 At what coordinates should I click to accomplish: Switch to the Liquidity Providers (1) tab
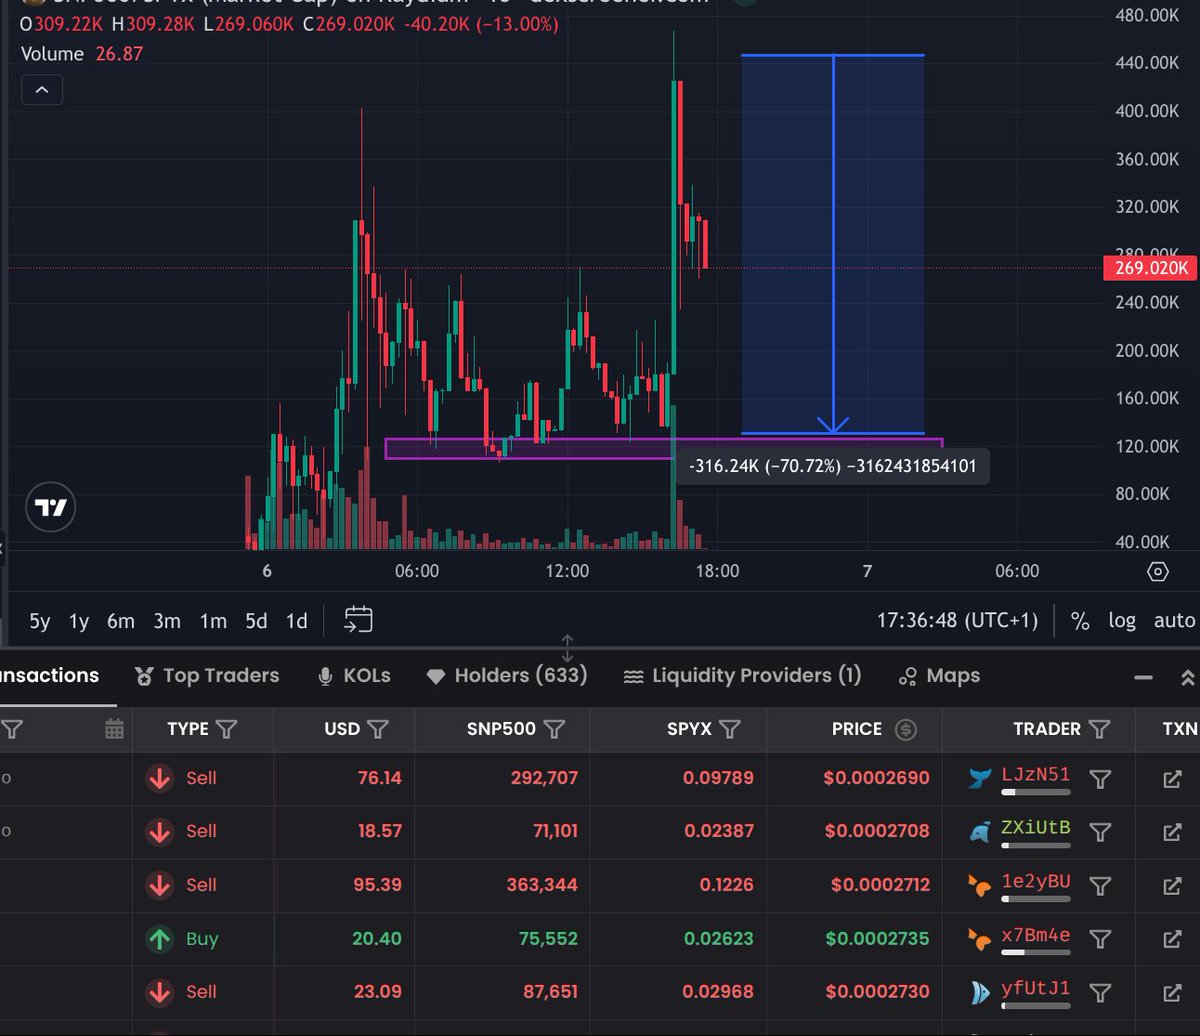741,676
